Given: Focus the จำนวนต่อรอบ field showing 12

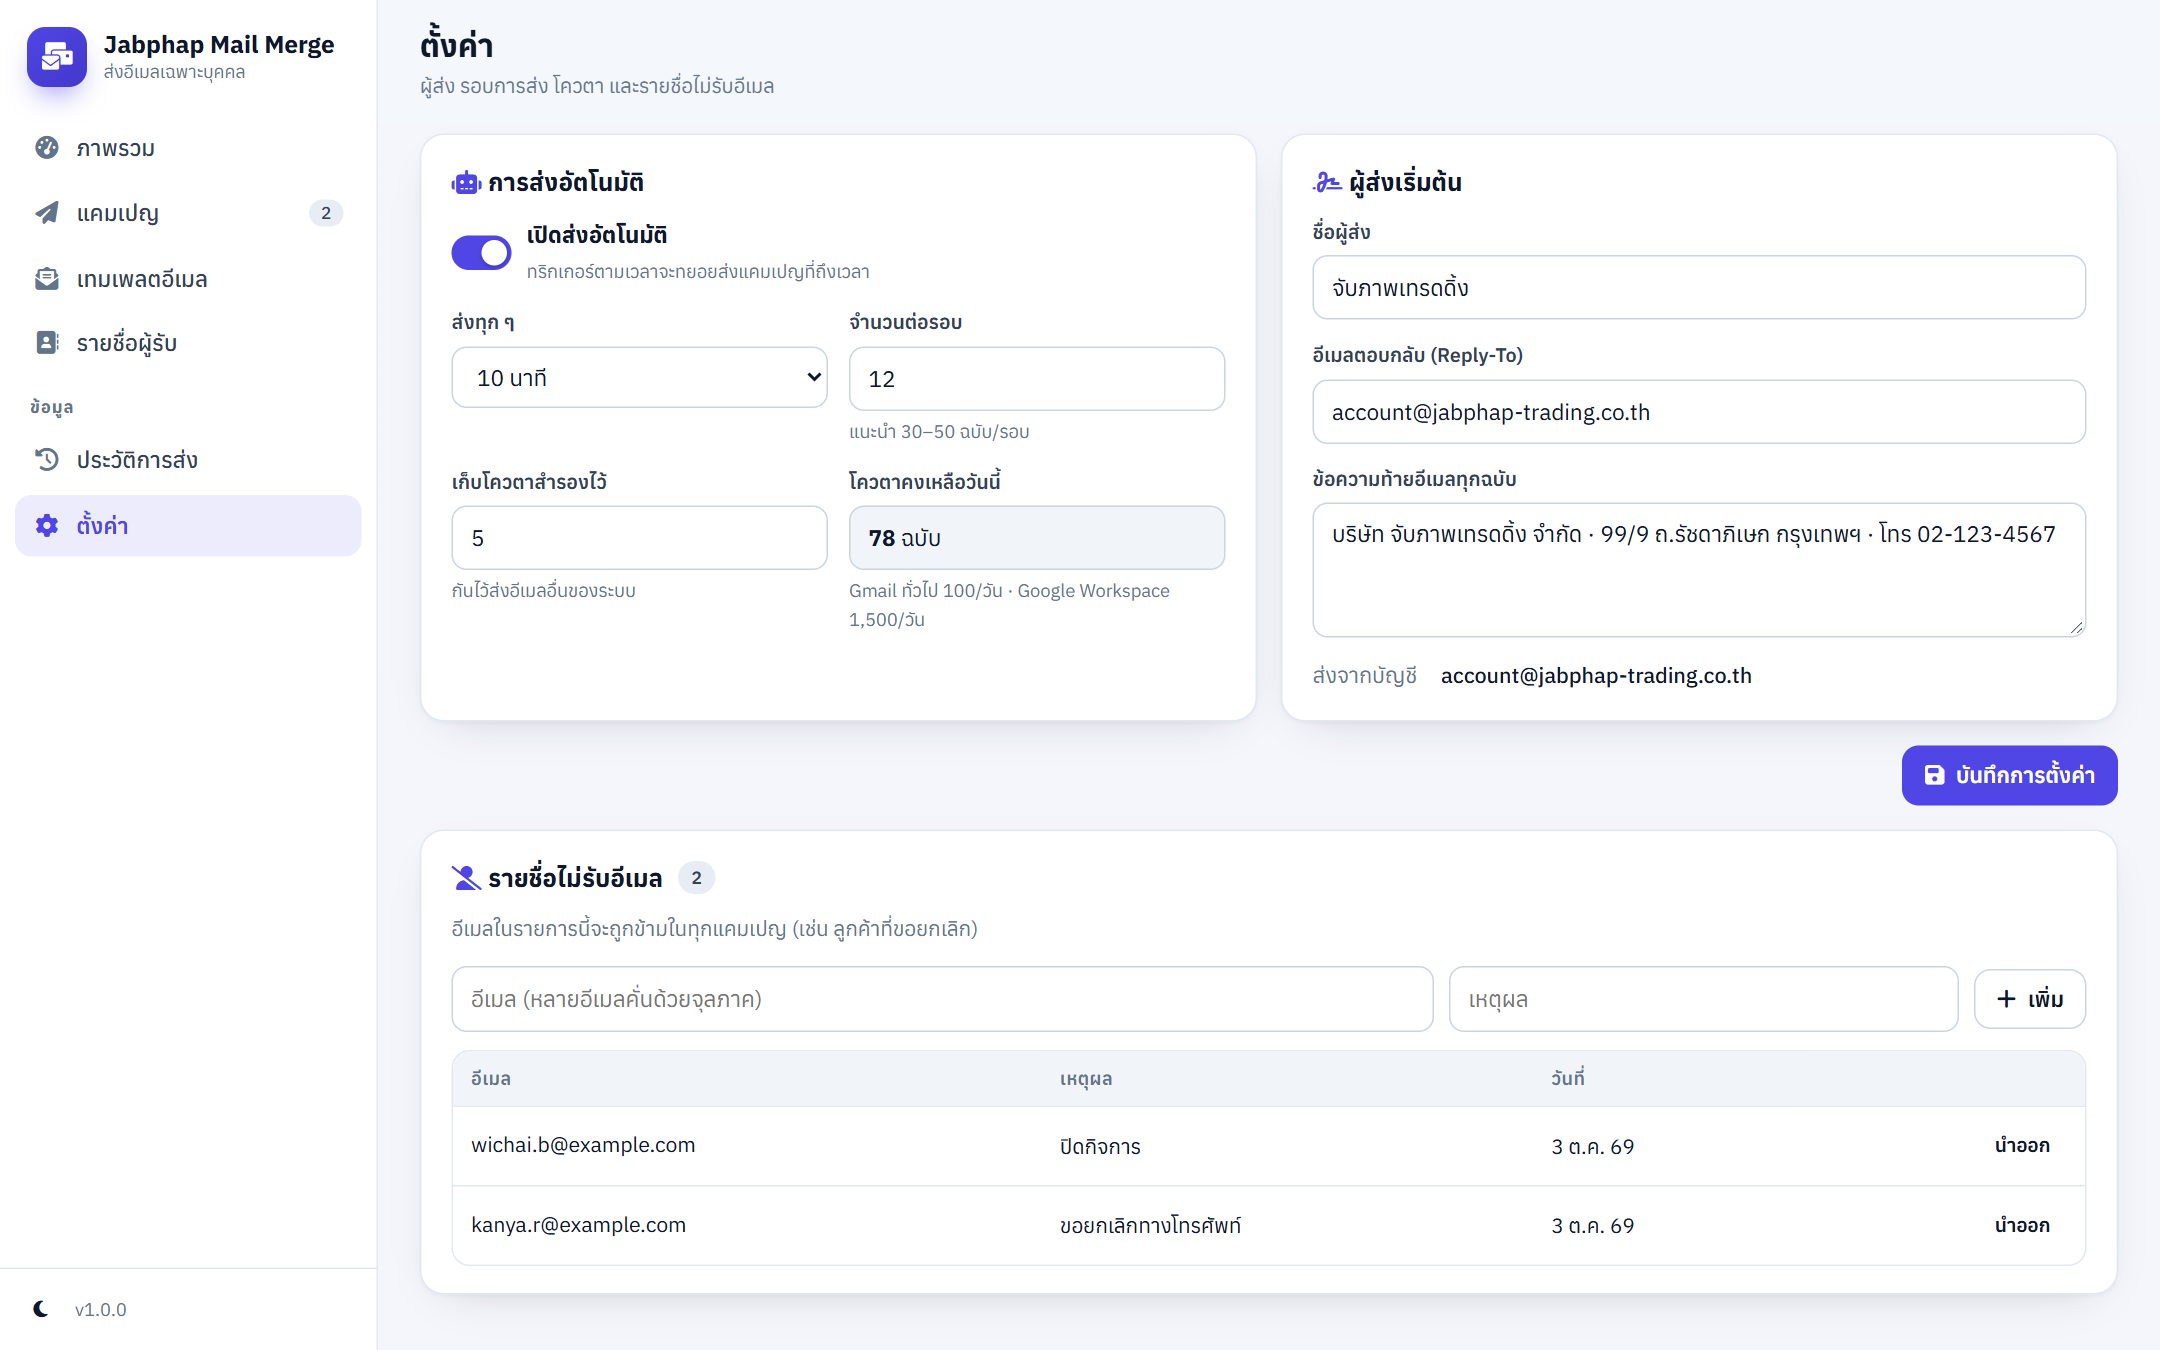Looking at the screenshot, I should click(x=1036, y=379).
